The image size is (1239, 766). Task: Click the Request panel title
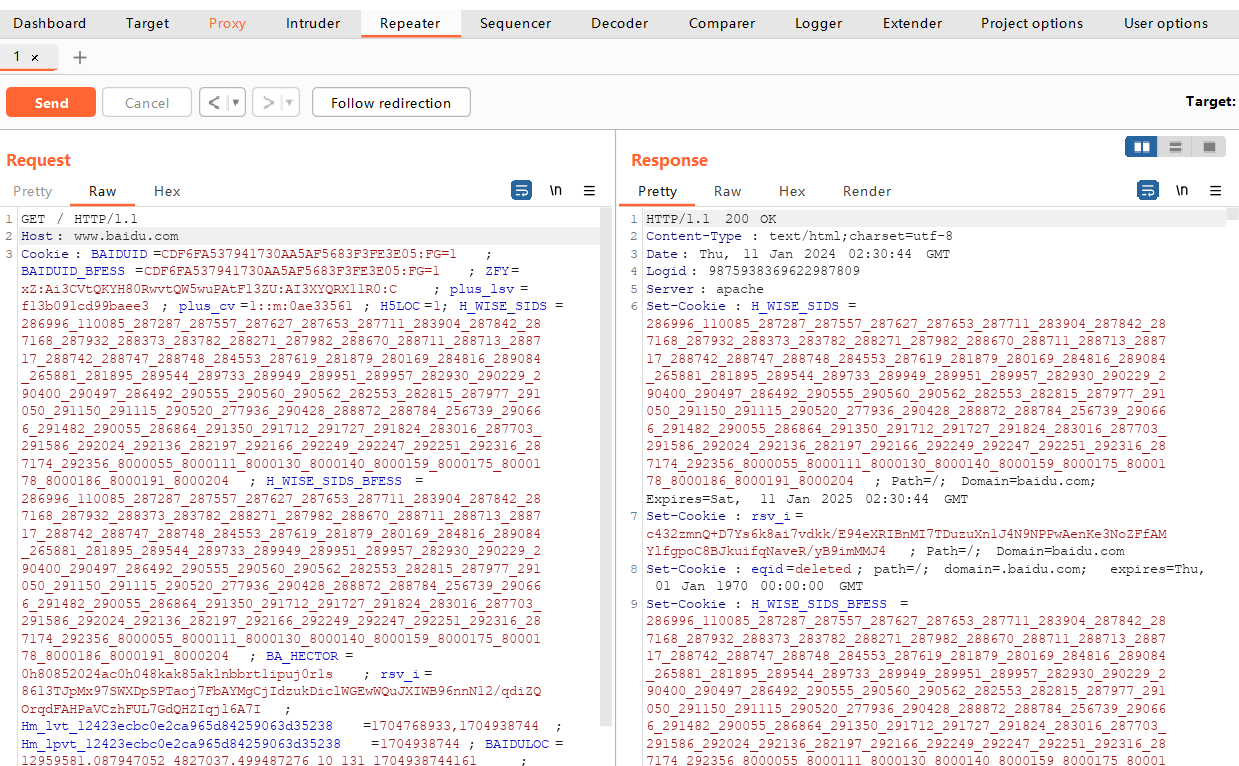pyautogui.click(x=39, y=160)
